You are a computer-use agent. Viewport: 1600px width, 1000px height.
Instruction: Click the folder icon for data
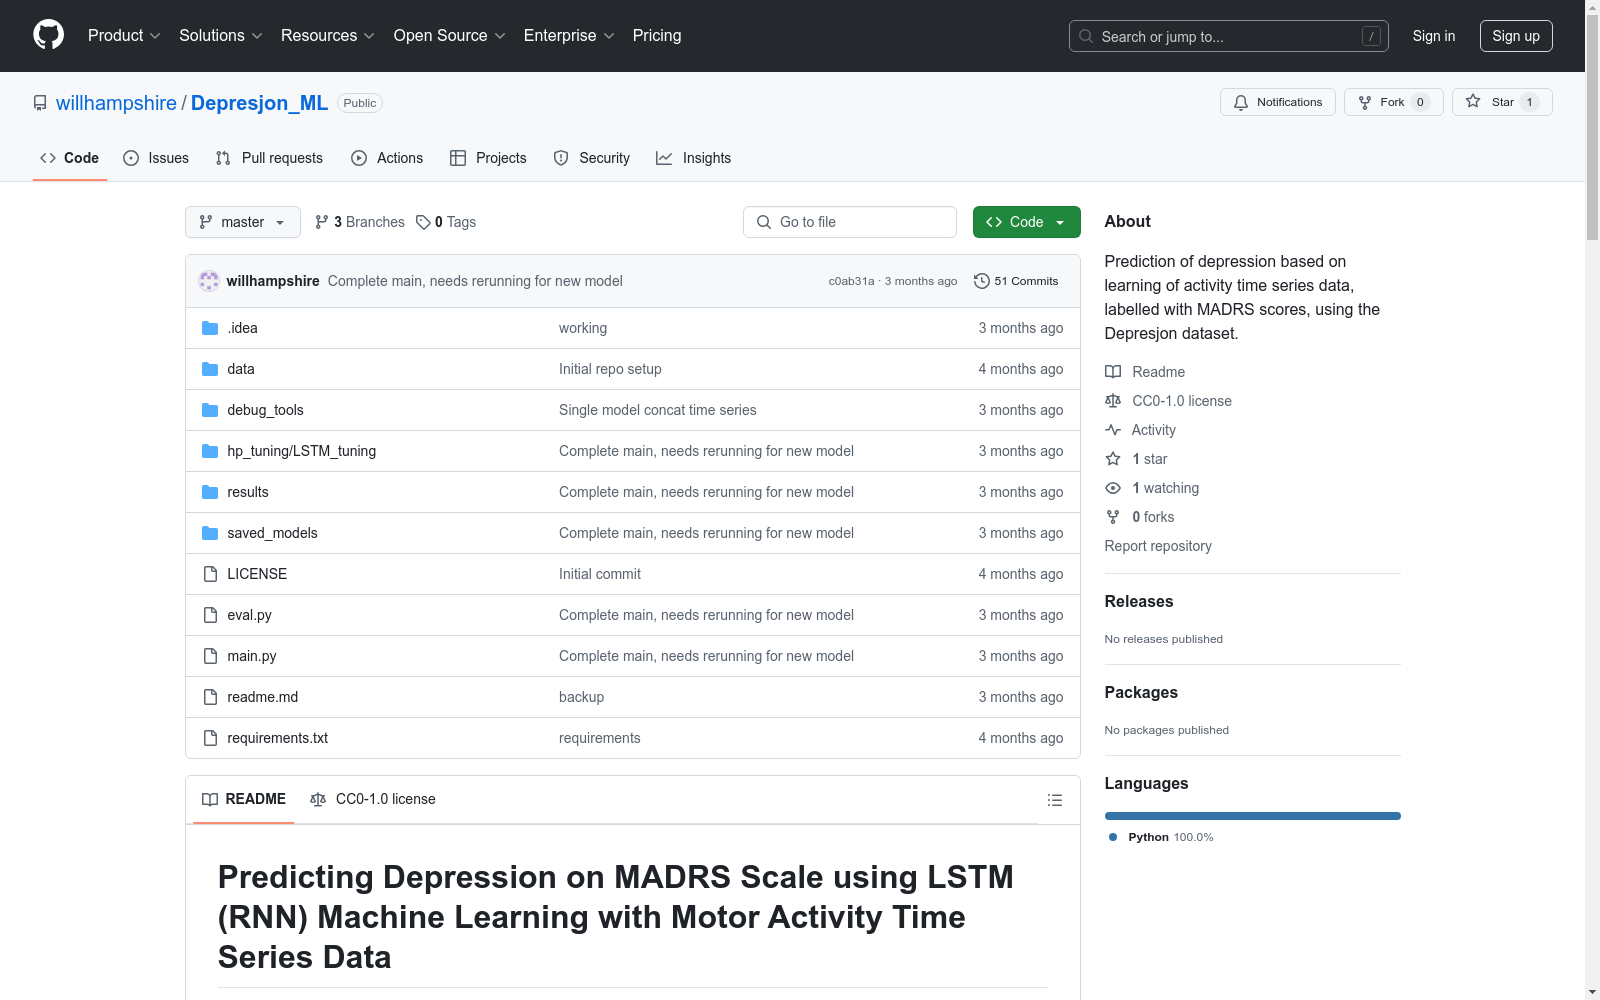[x=210, y=369]
